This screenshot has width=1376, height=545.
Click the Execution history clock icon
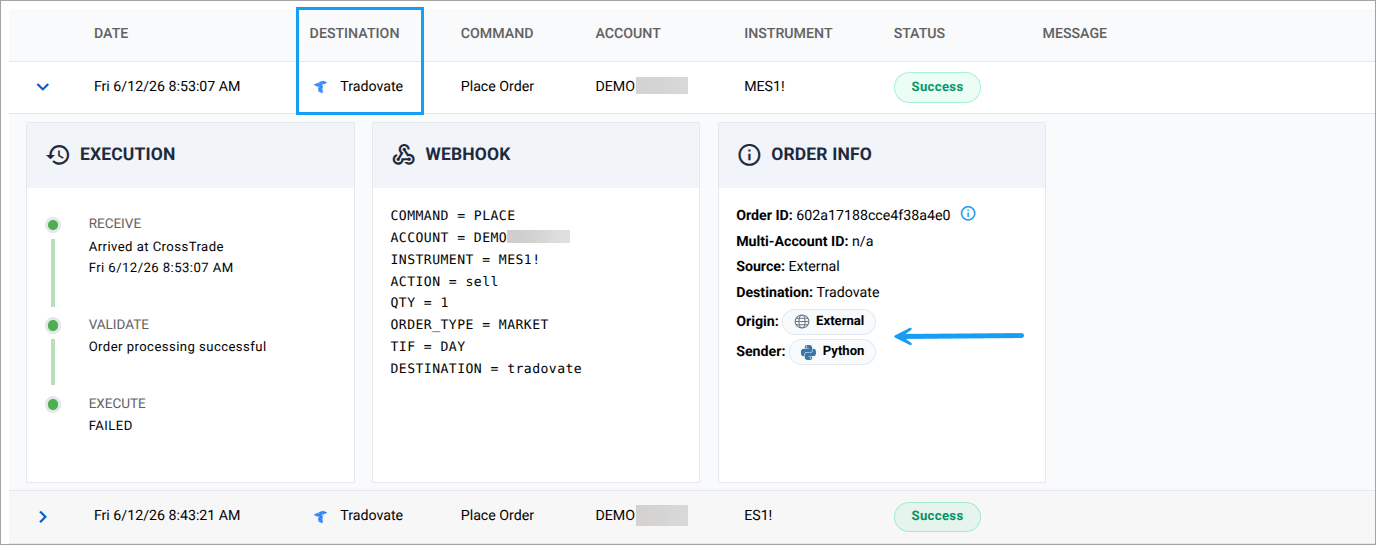click(58, 155)
